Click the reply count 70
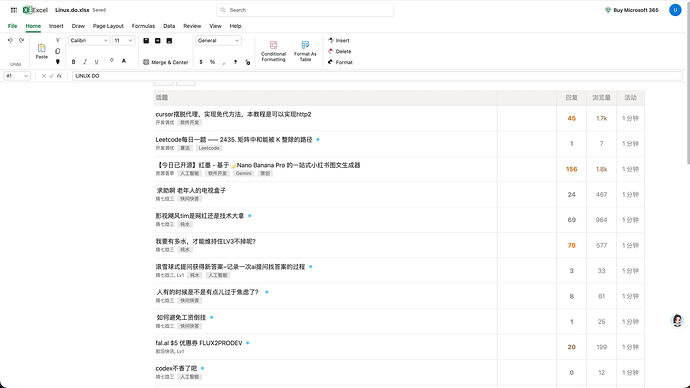The image size is (690, 388). (x=571, y=245)
